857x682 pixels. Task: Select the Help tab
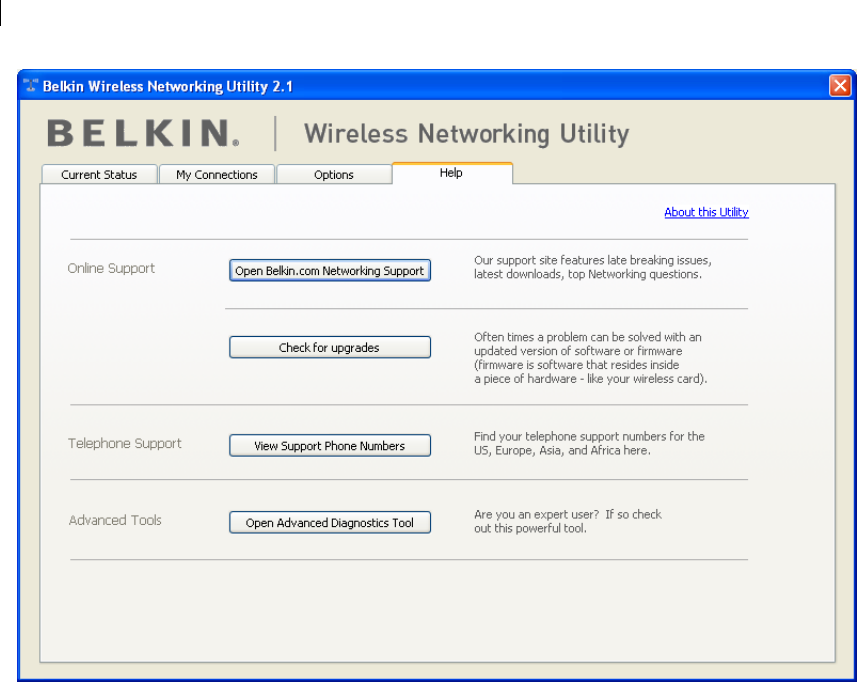pos(451,173)
